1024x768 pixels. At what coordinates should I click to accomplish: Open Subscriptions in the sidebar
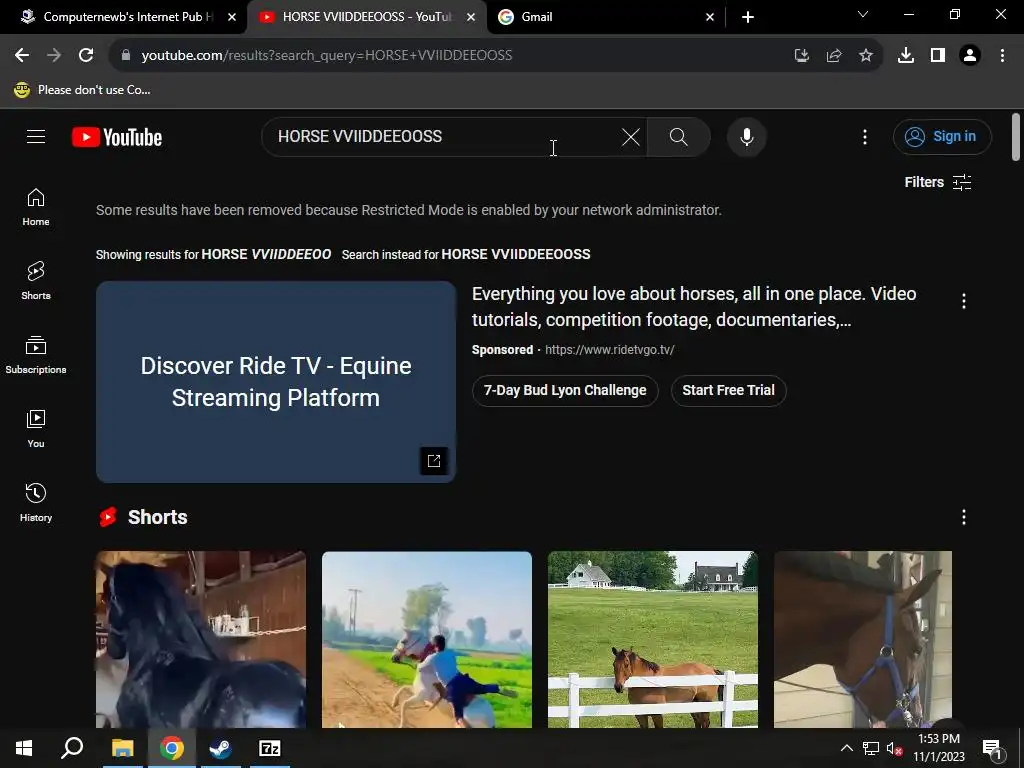(x=36, y=355)
